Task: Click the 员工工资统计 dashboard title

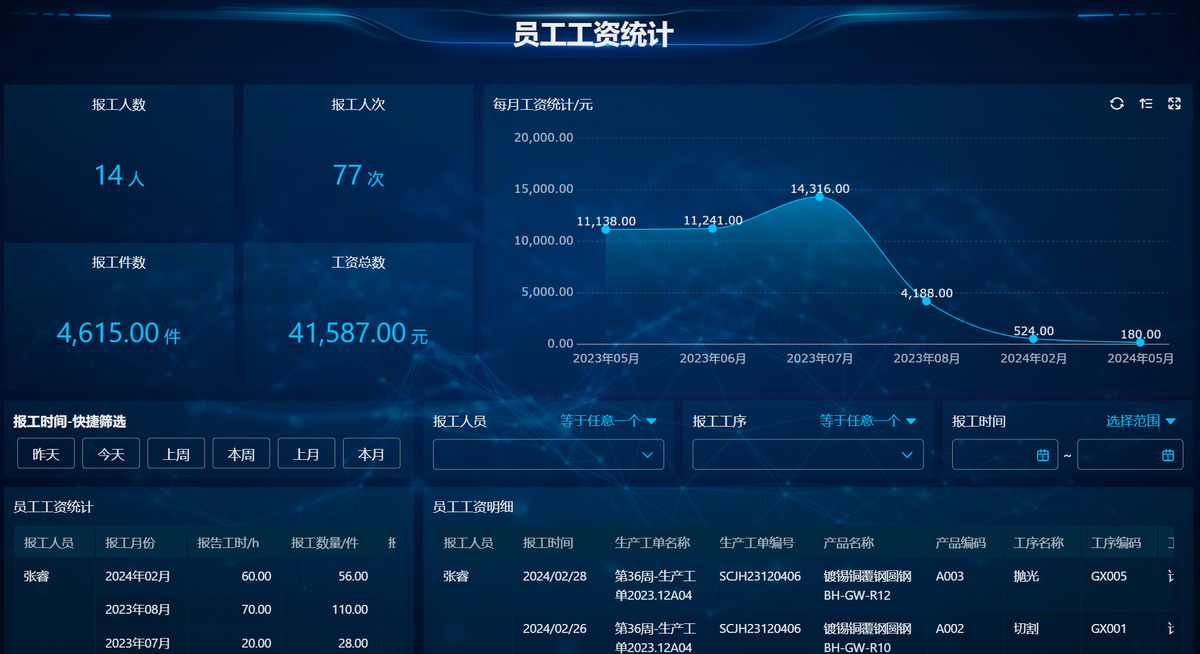Action: coord(594,34)
